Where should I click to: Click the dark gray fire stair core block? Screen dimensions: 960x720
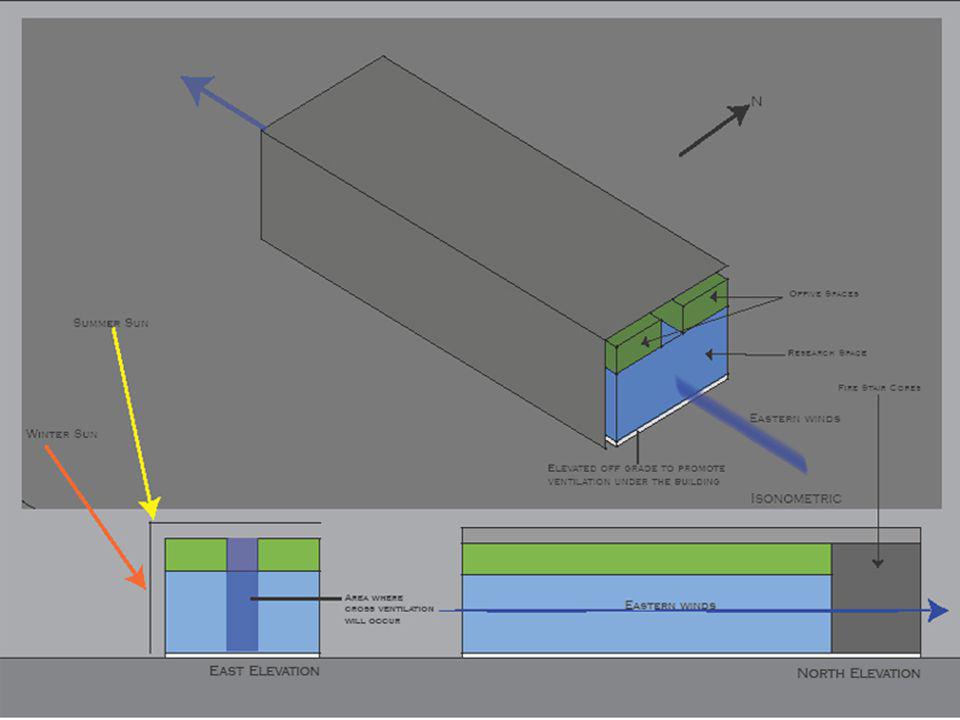[876, 598]
